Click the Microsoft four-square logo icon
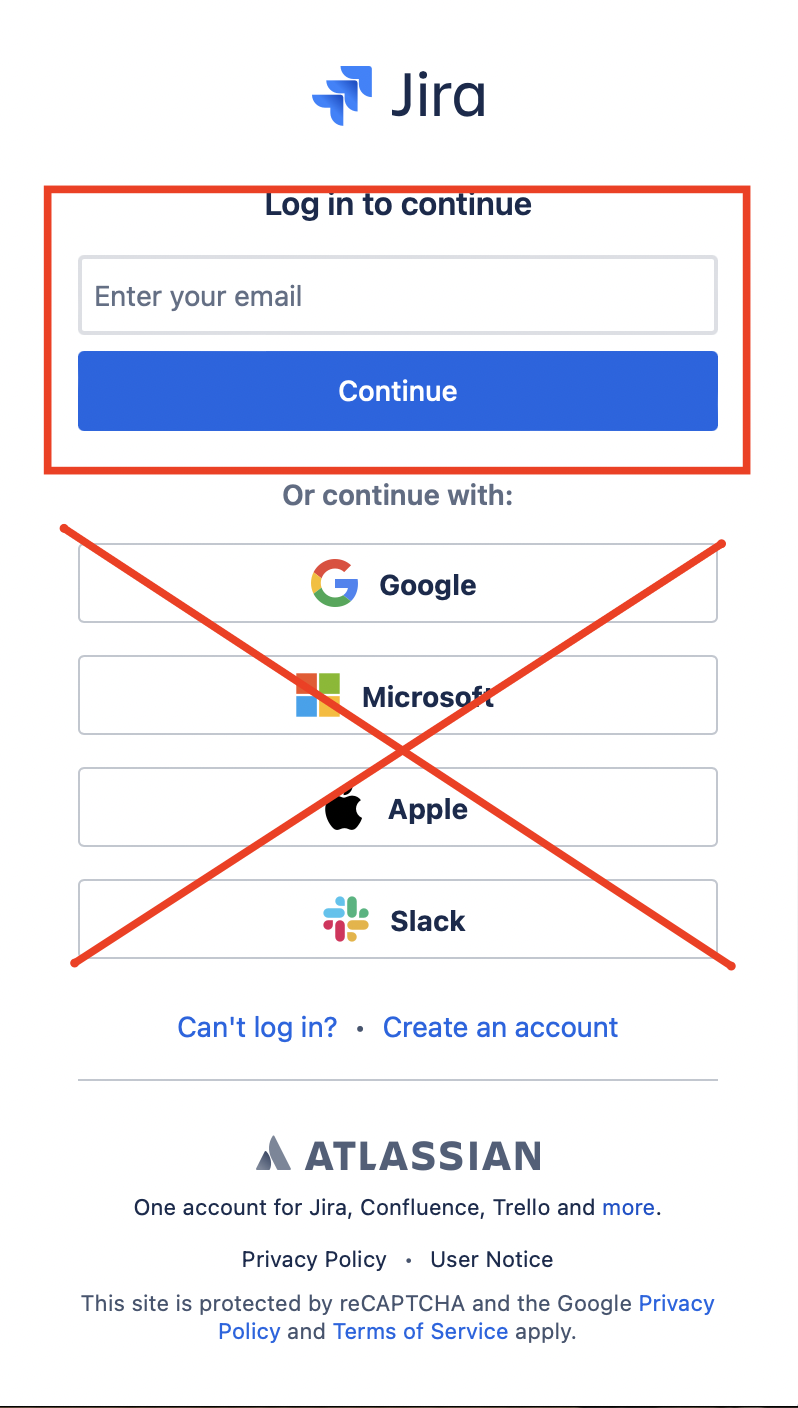 click(x=318, y=695)
